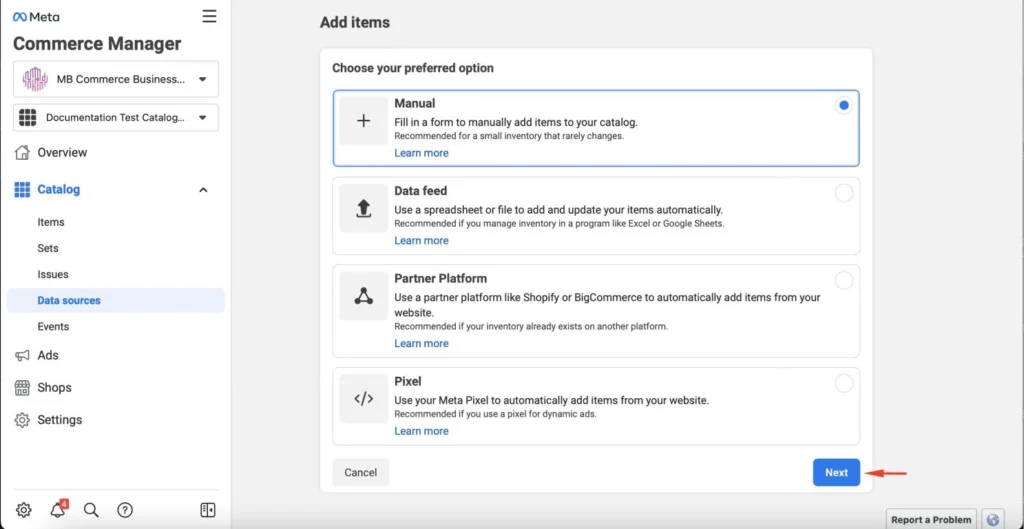Viewport: 1024px width, 529px height.
Task: Click the notifications bell icon
Action: 58,510
